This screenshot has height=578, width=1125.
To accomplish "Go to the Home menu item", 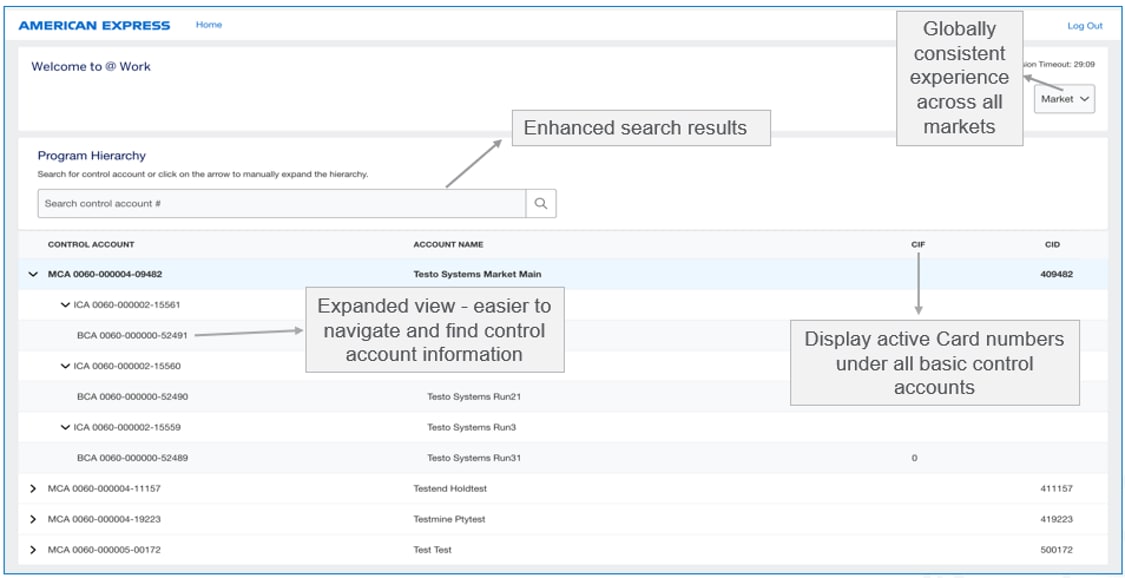I will [209, 25].
